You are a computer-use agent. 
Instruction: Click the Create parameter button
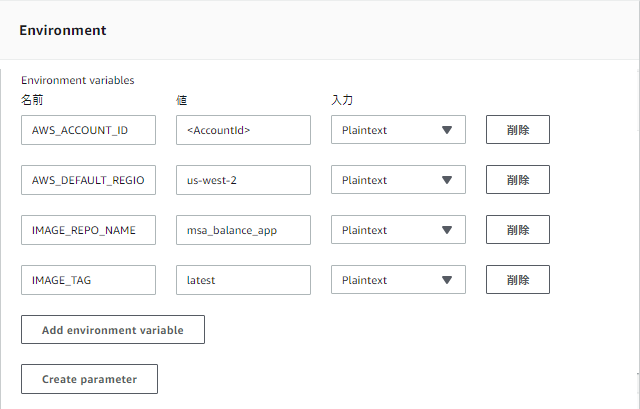point(89,379)
